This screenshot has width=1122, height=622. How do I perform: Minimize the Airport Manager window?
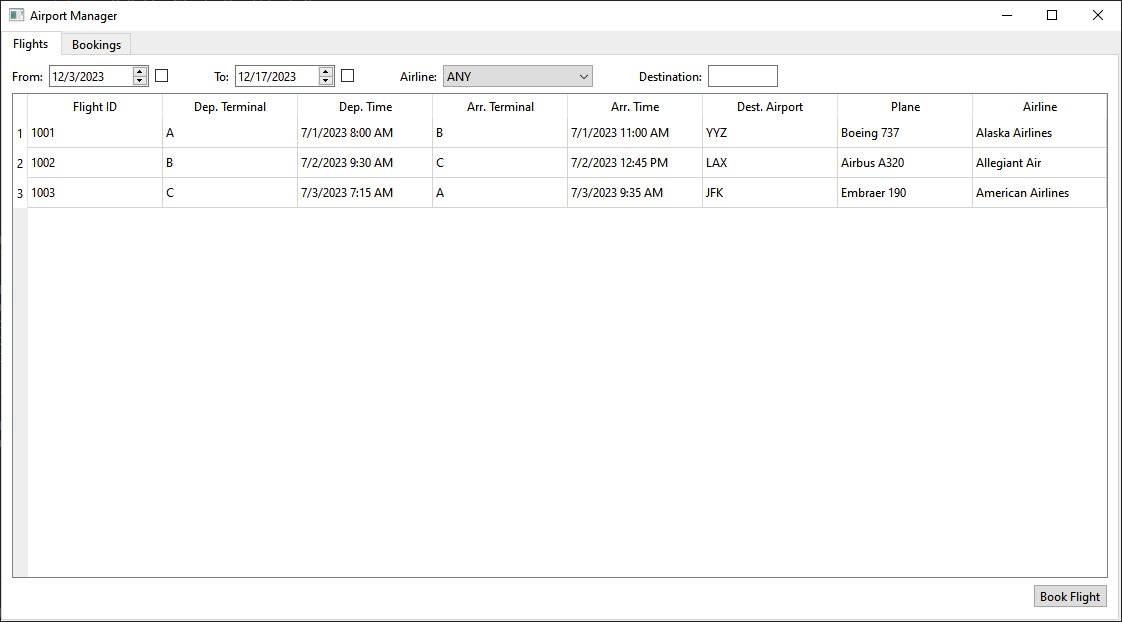(x=1007, y=15)
